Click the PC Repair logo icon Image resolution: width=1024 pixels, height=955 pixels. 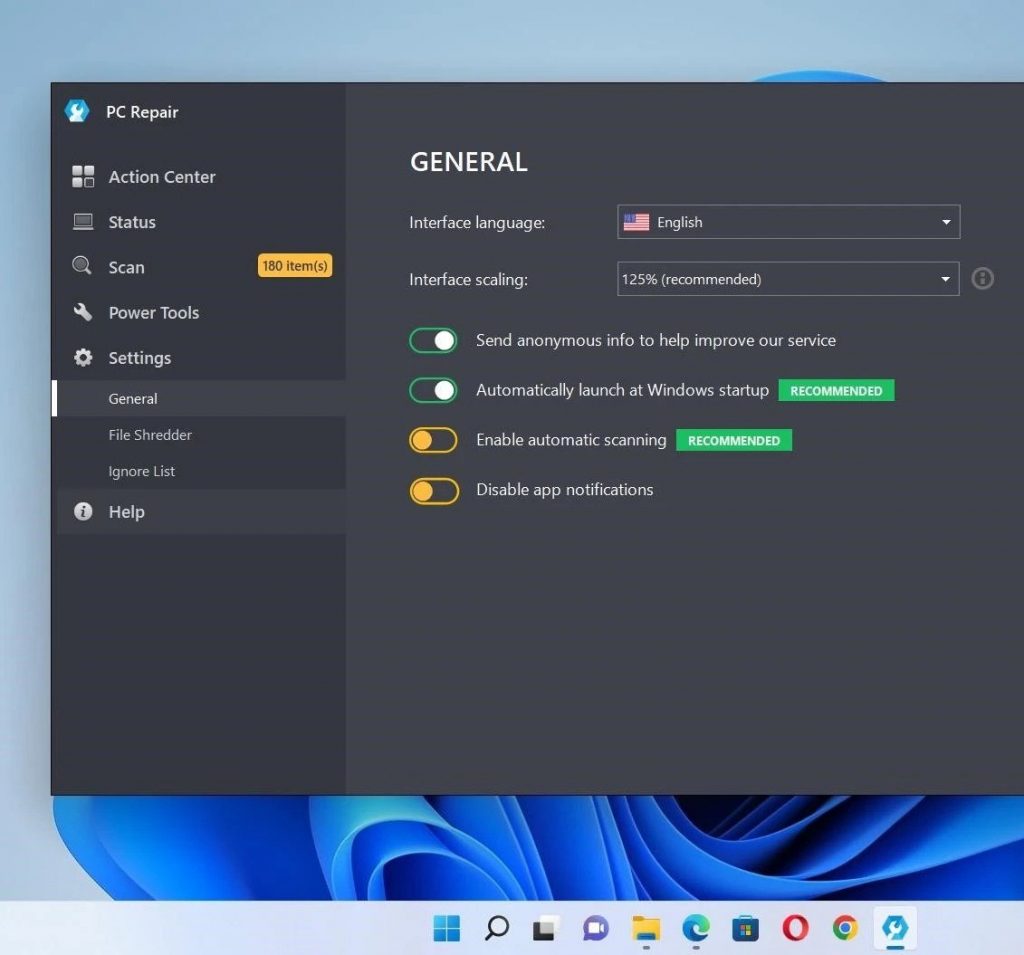[x=78, y=111]
